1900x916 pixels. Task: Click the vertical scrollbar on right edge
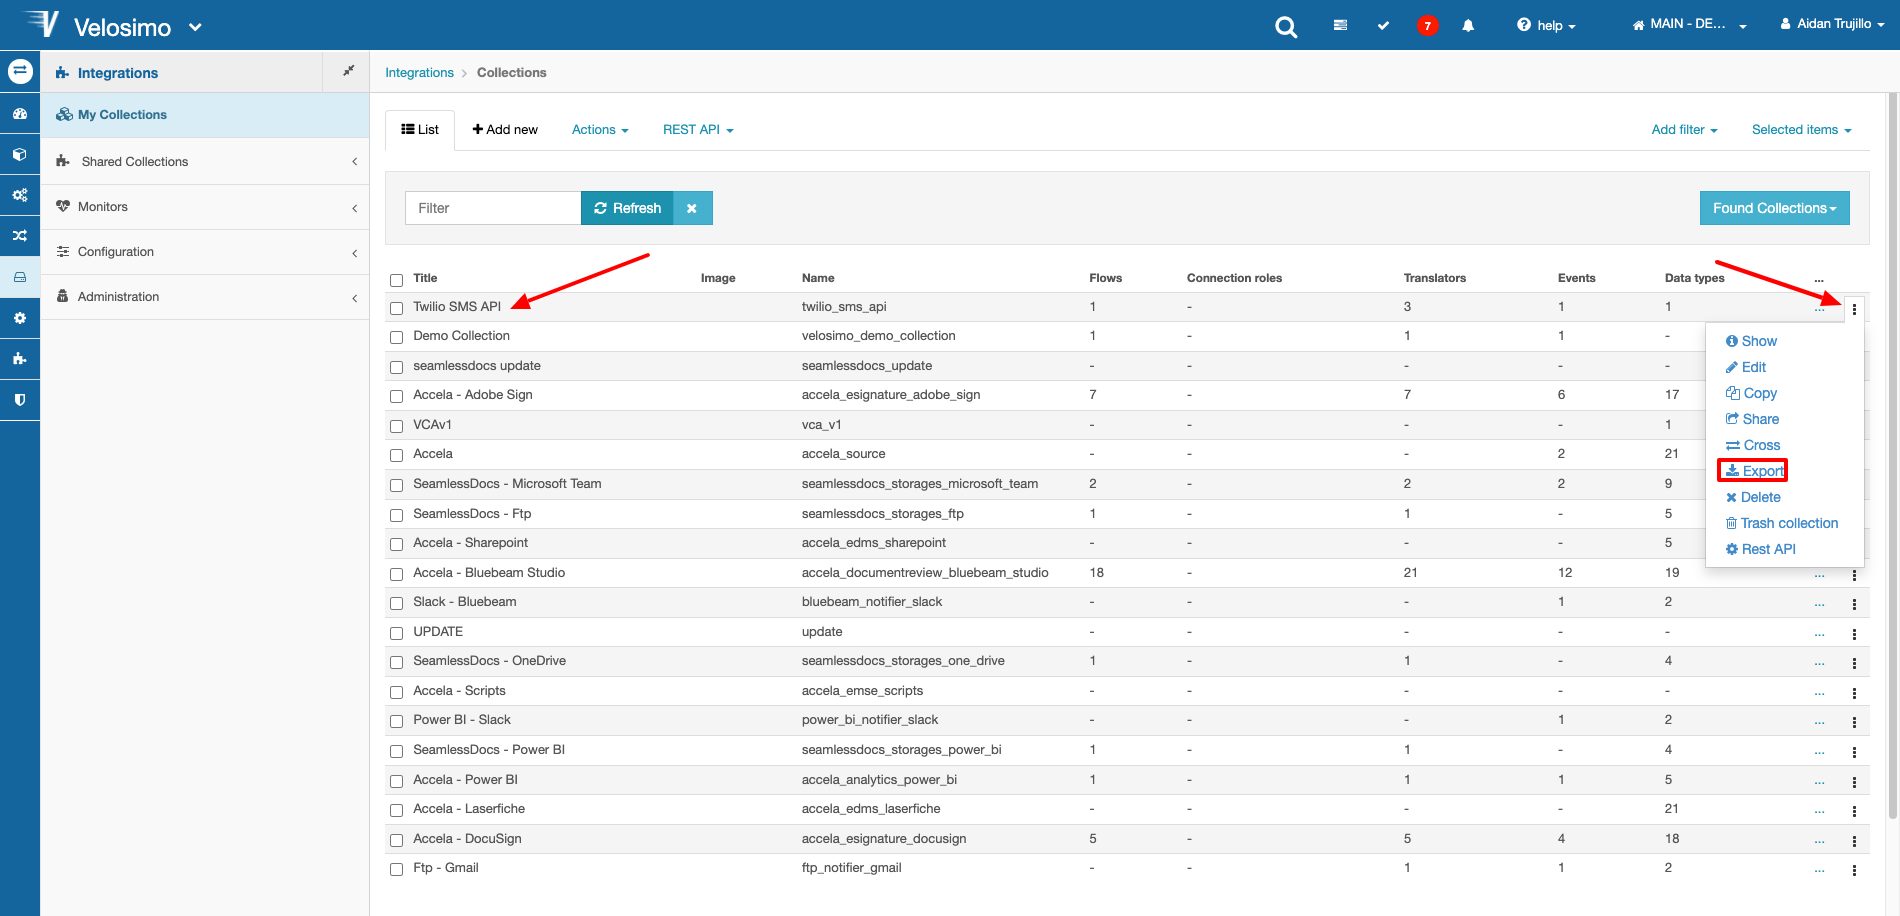tap(1893, 455)
